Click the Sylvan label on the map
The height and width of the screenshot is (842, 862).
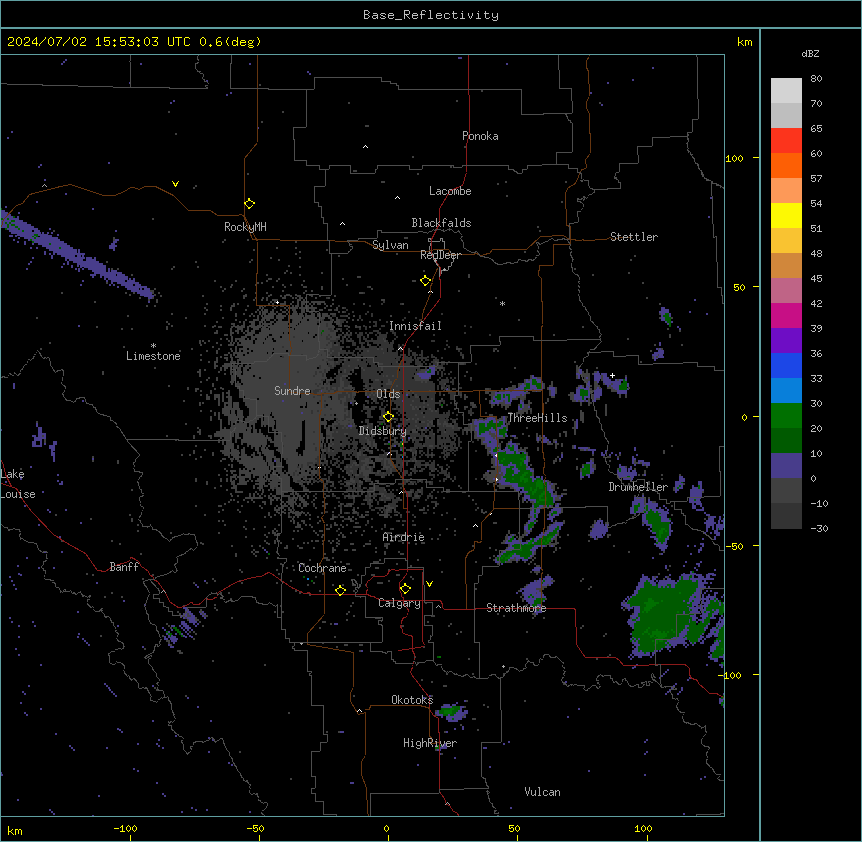390,245
